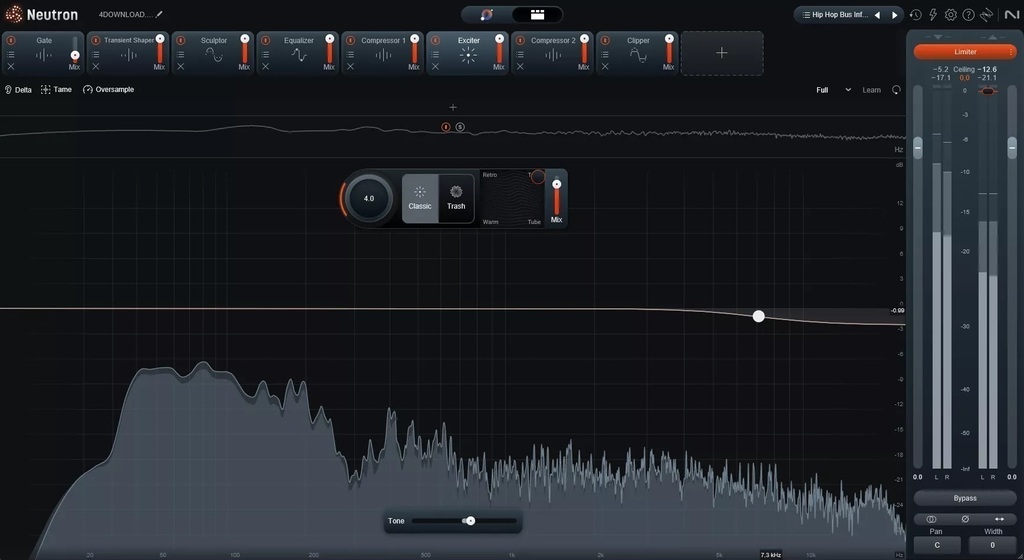Select the Classic exciter mode
Viewport: 1024px width, 560px height.
tap(420, 198)
